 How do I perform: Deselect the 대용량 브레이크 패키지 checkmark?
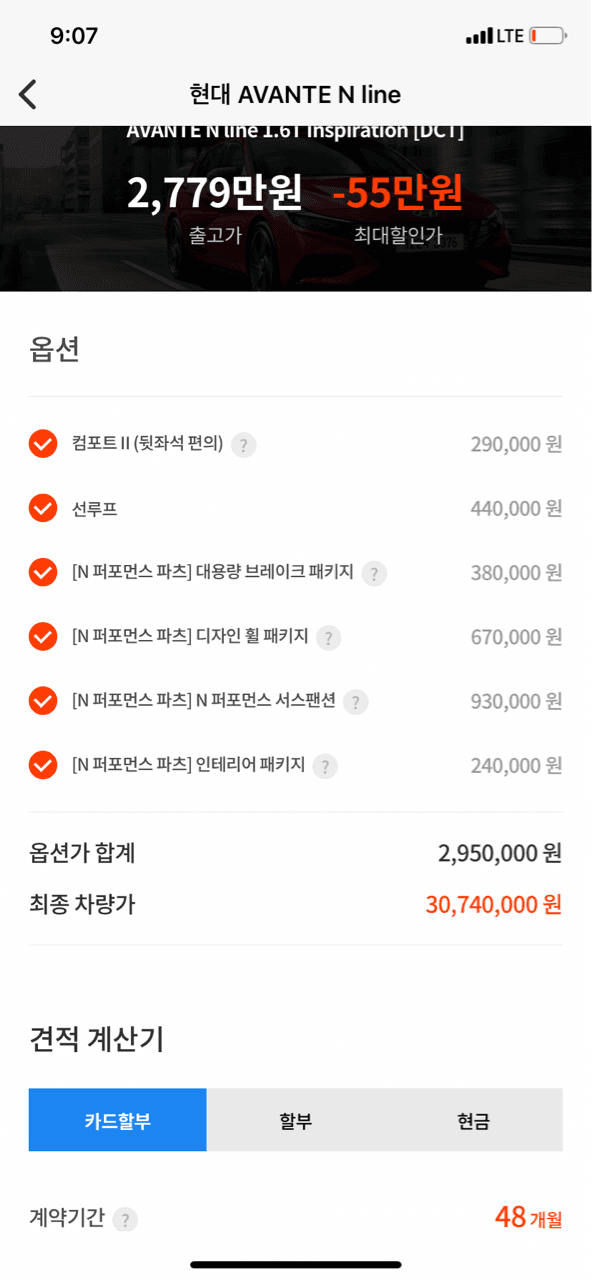coord(42,572)
